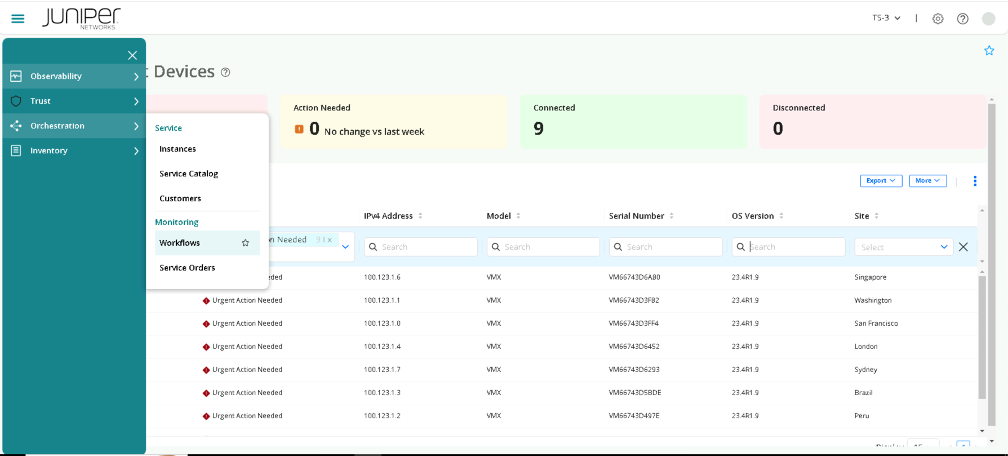Click the Juniper Networks logo
This screenshot has width=1008, height=456.
pyautogui.click(x=82, y=19)
